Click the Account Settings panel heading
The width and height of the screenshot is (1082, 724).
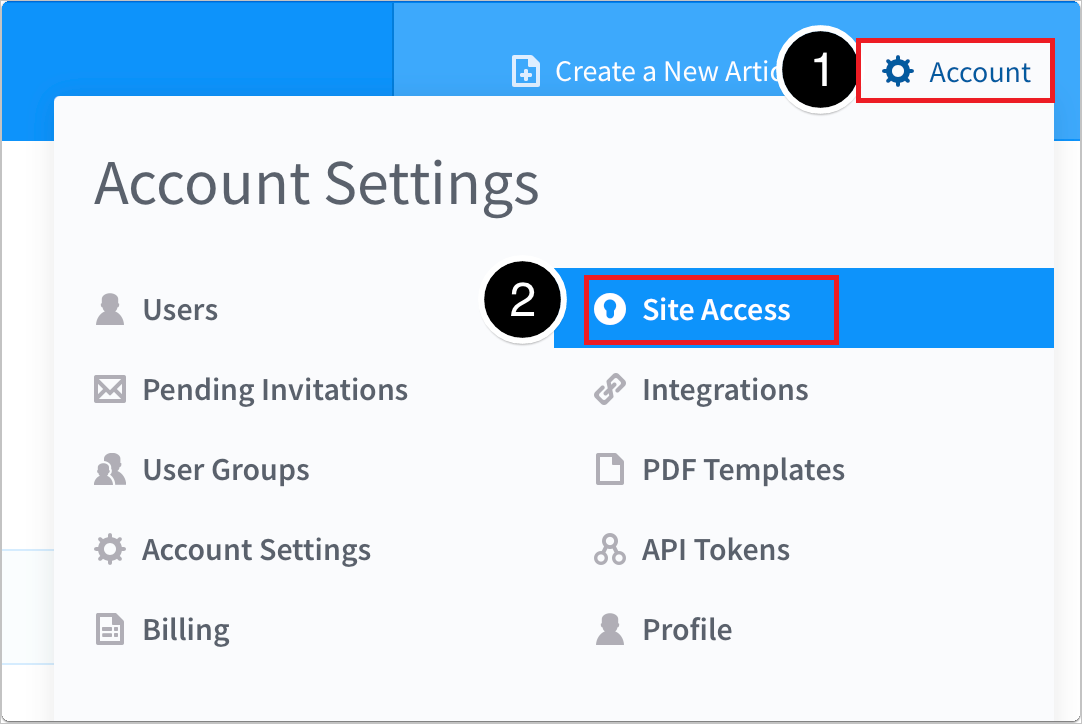click(x=317, y=185)
